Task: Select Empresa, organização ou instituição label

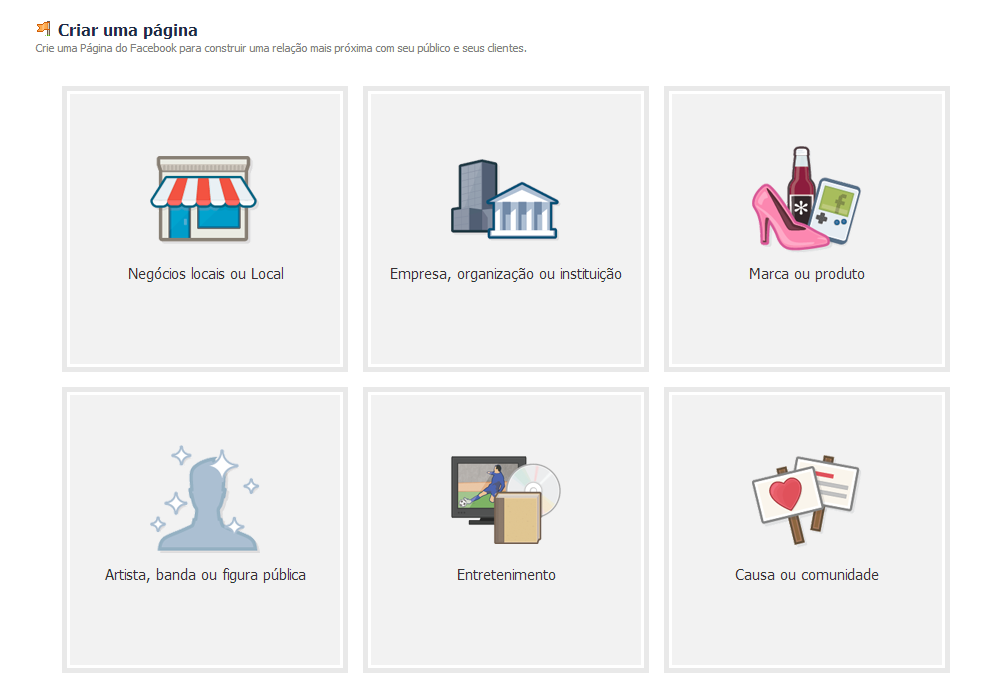Action: [x=505, y=274]
